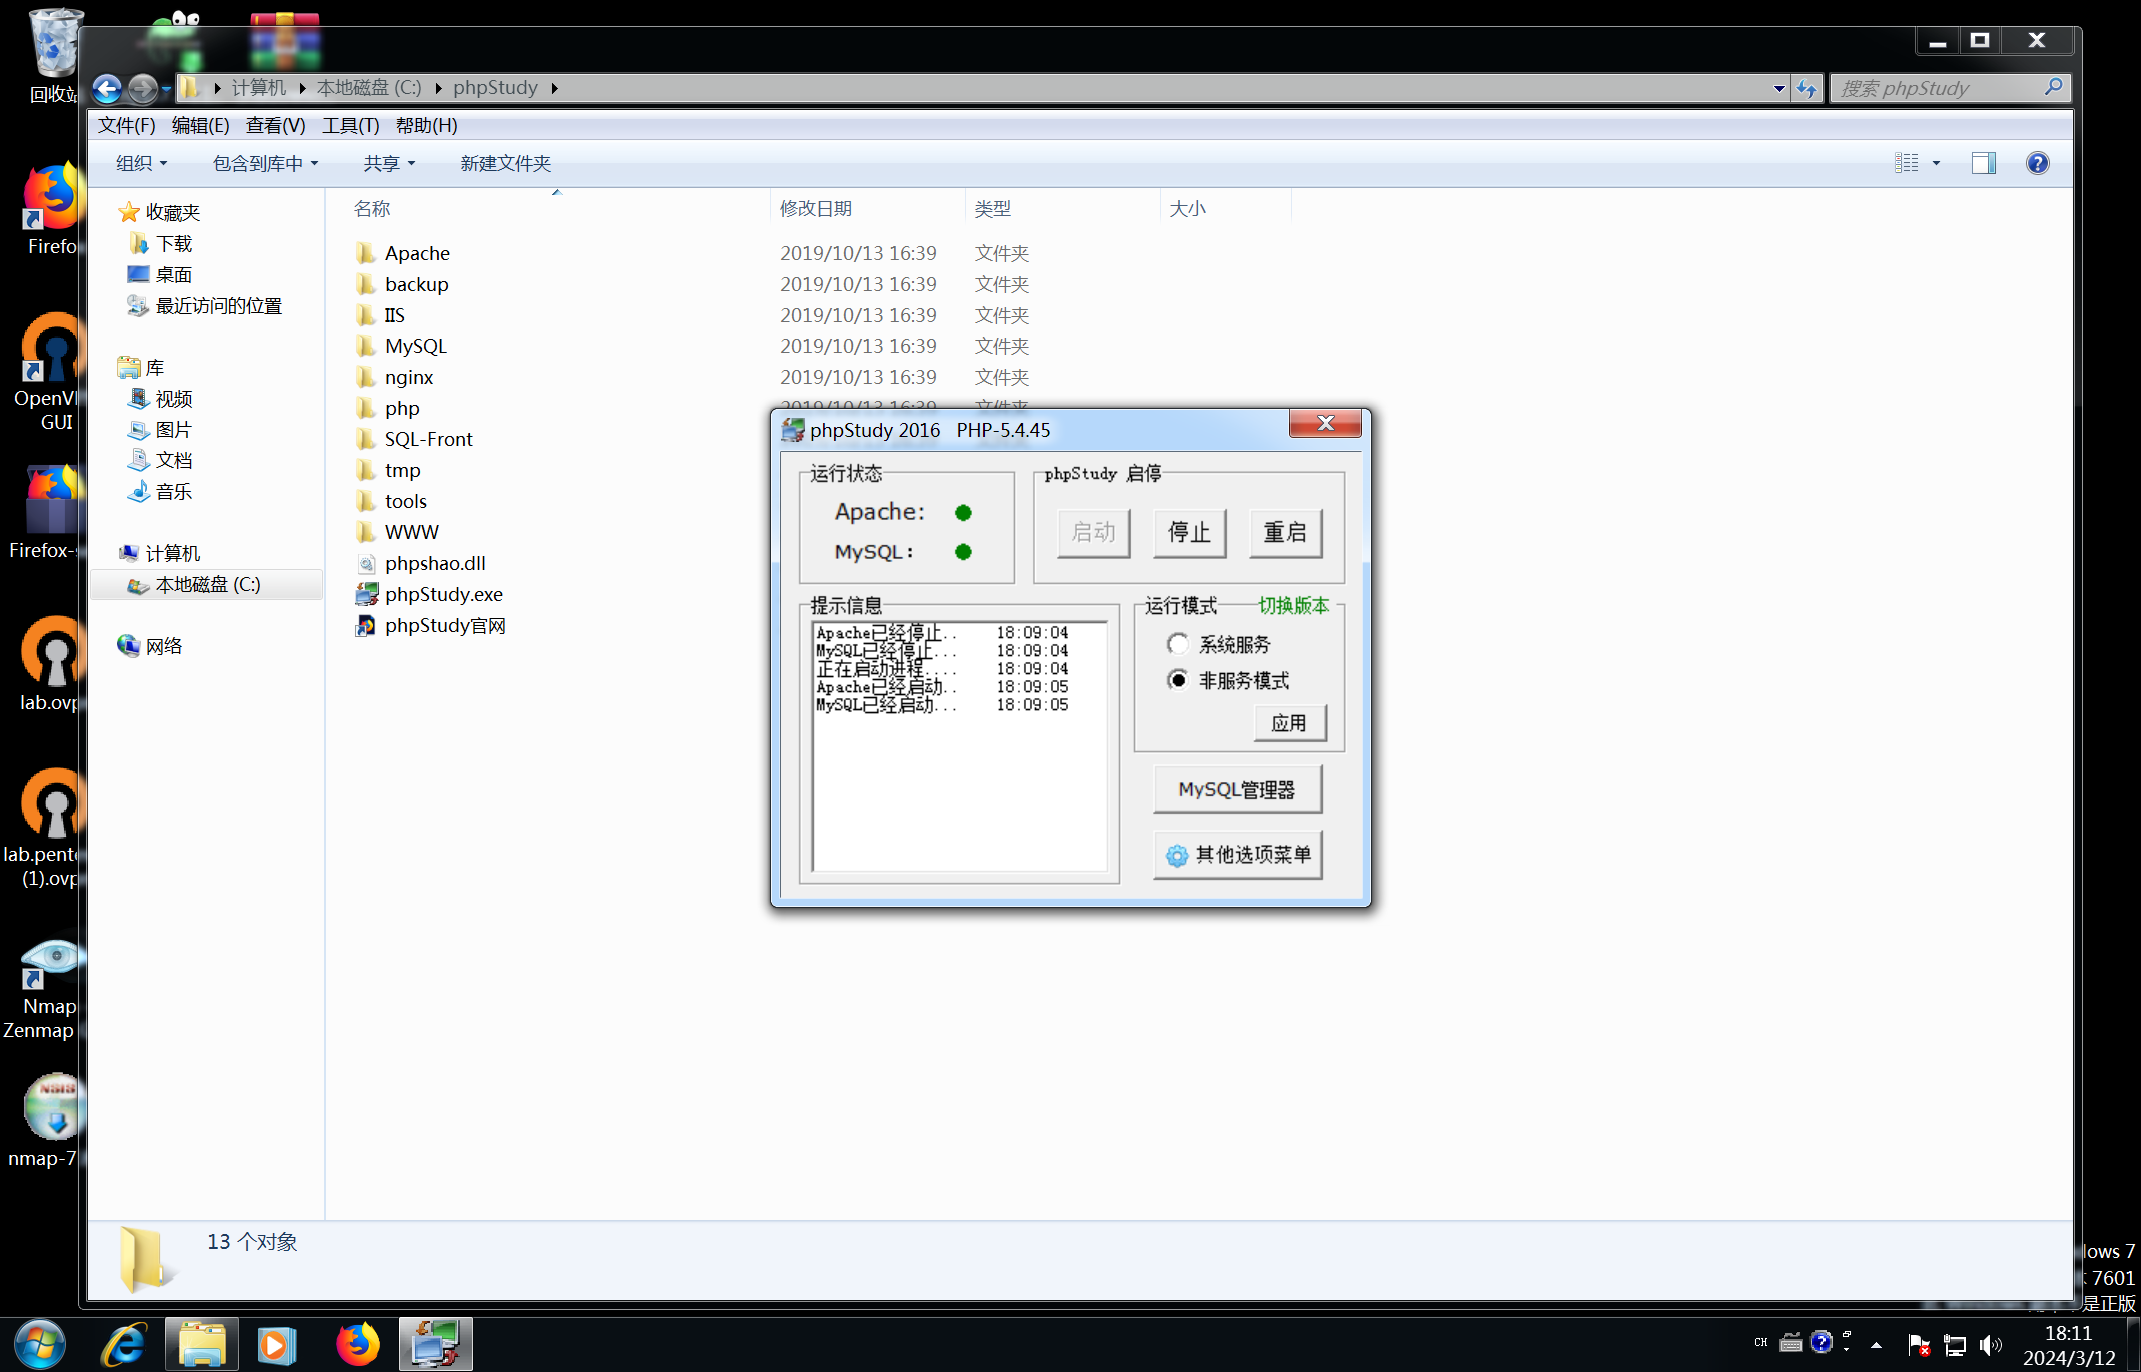Open the 帮助(H) menu

click(426, 125)
